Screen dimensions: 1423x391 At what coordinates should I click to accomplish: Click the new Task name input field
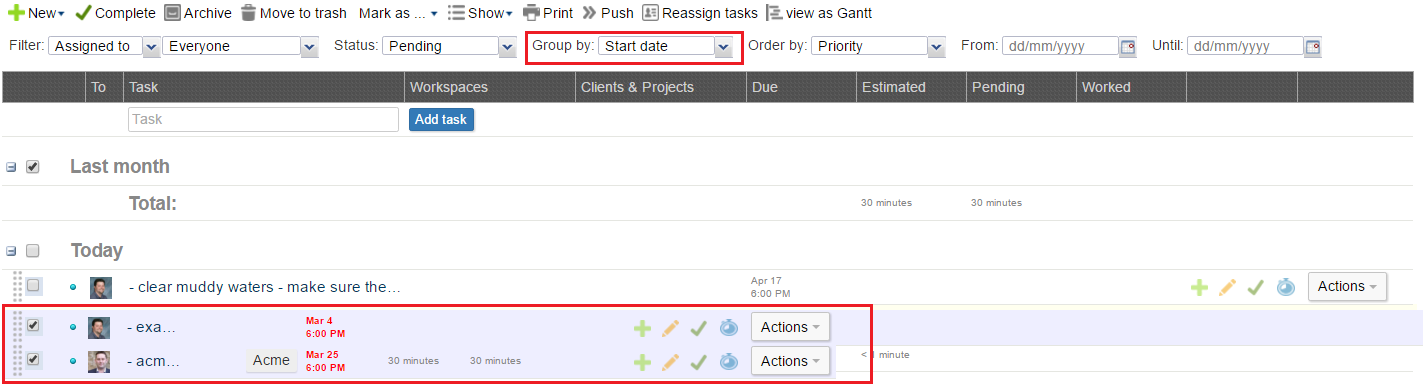pyautogui.click(x=263, y=119)
